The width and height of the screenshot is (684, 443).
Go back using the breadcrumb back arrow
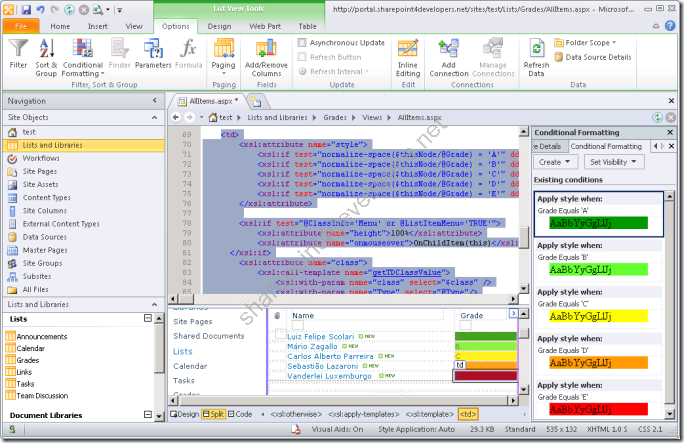[x=175, y=117]
